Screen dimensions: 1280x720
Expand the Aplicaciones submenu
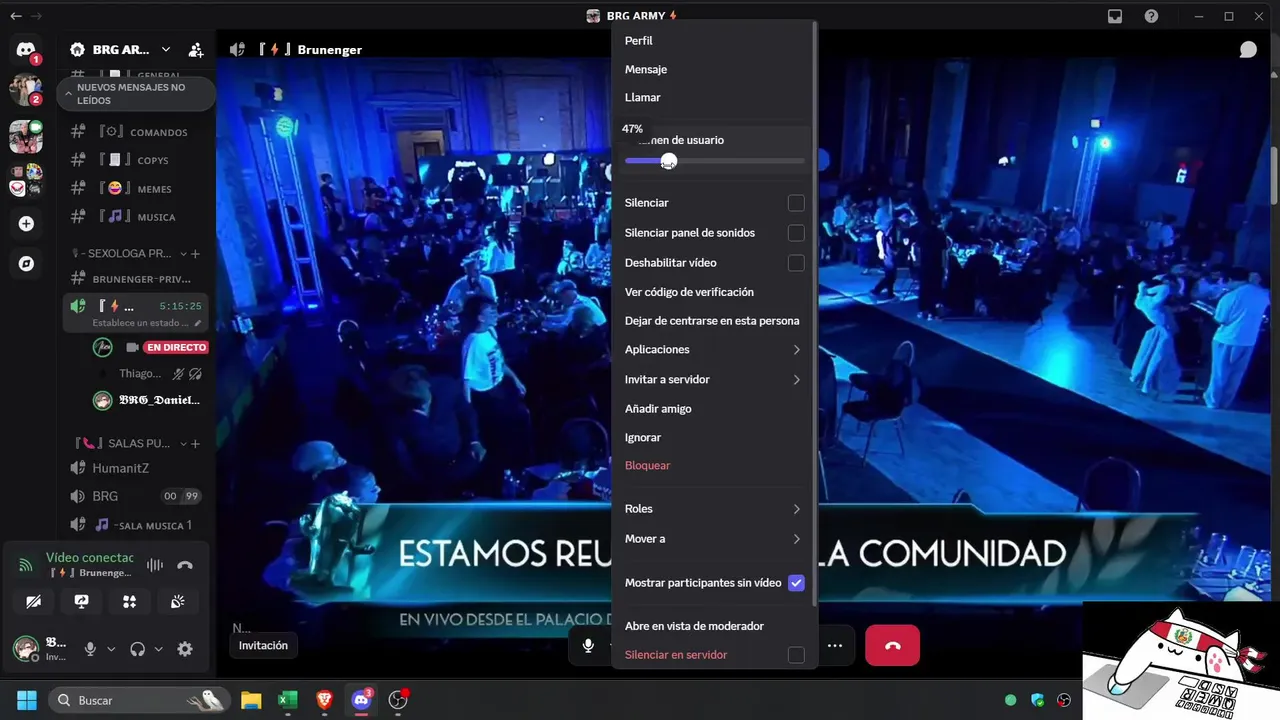point(713,350)
